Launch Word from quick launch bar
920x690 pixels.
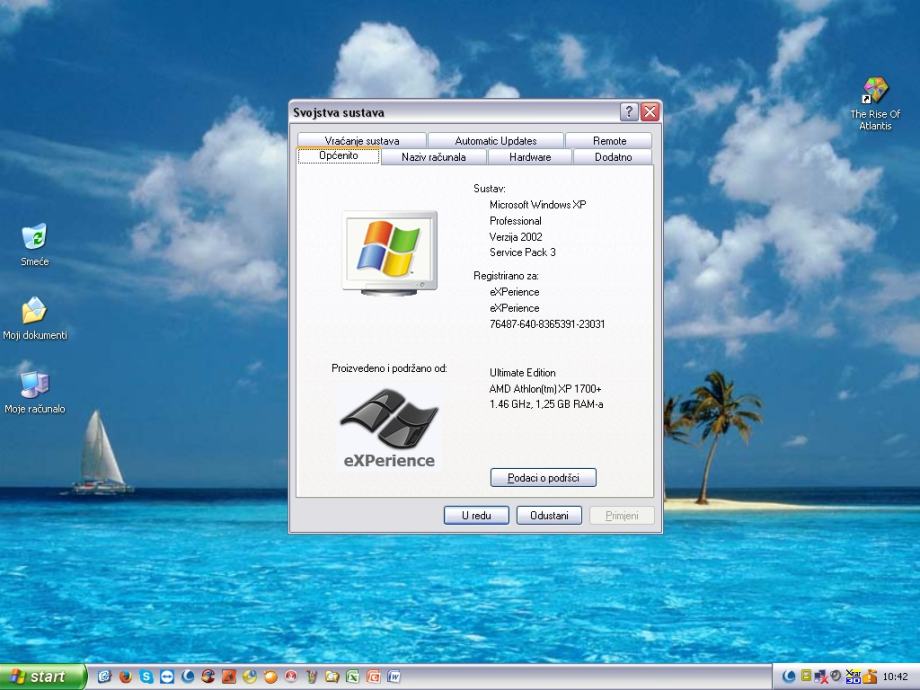(x=394, y=677)
